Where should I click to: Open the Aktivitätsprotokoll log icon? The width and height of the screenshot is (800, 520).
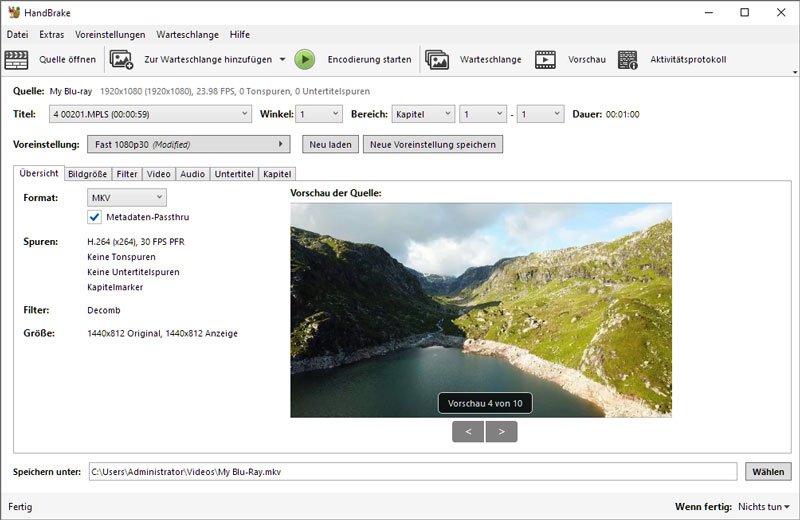coord(628,60)
